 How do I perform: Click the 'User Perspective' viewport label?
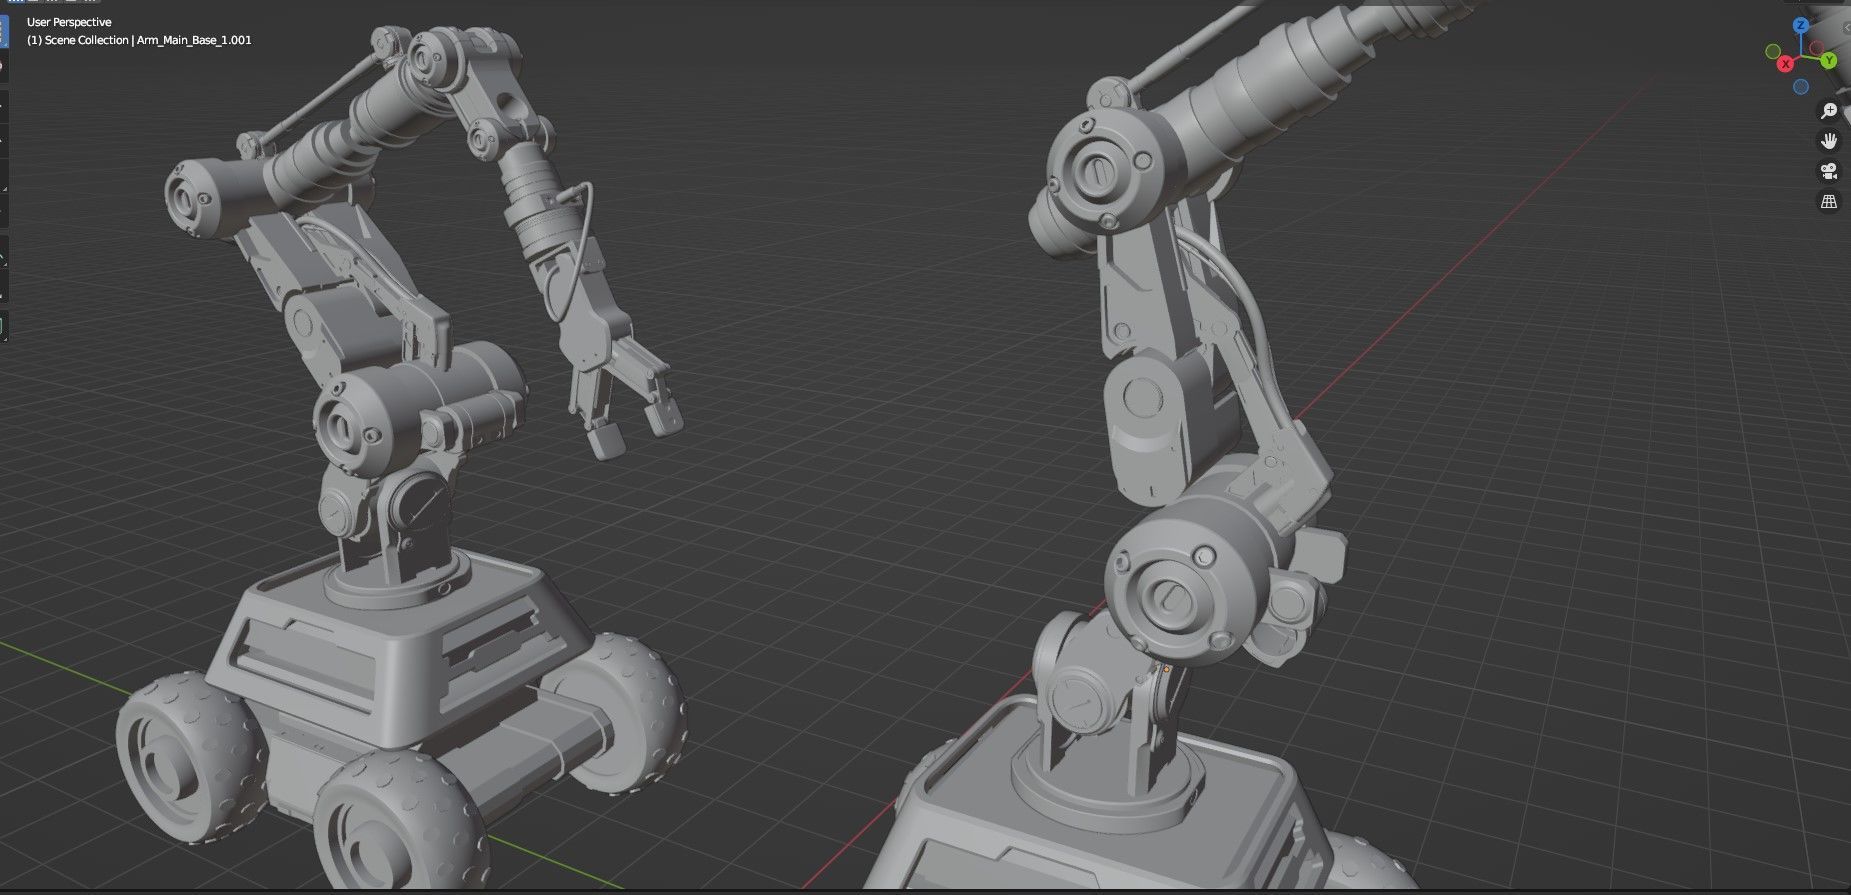tap(69, 22)
